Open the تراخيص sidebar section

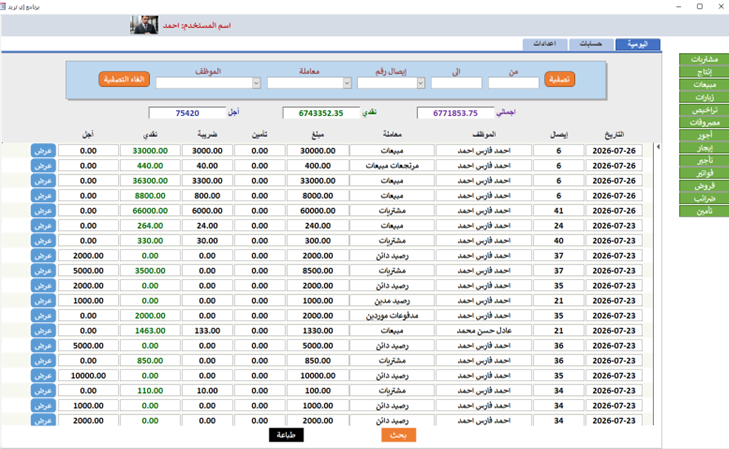[704, 110]
